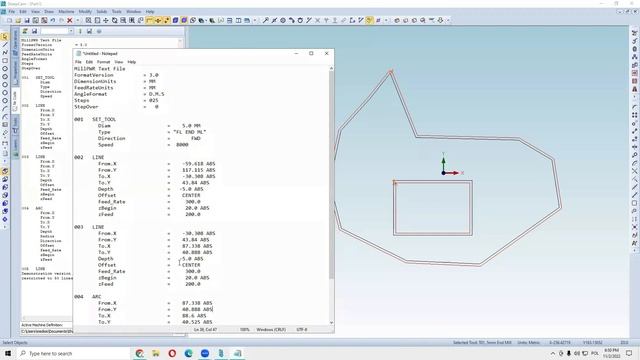Screen dimensions: 640x360
Task: Select the Line drawing tool in left toolbar
Action: (5, 44)
